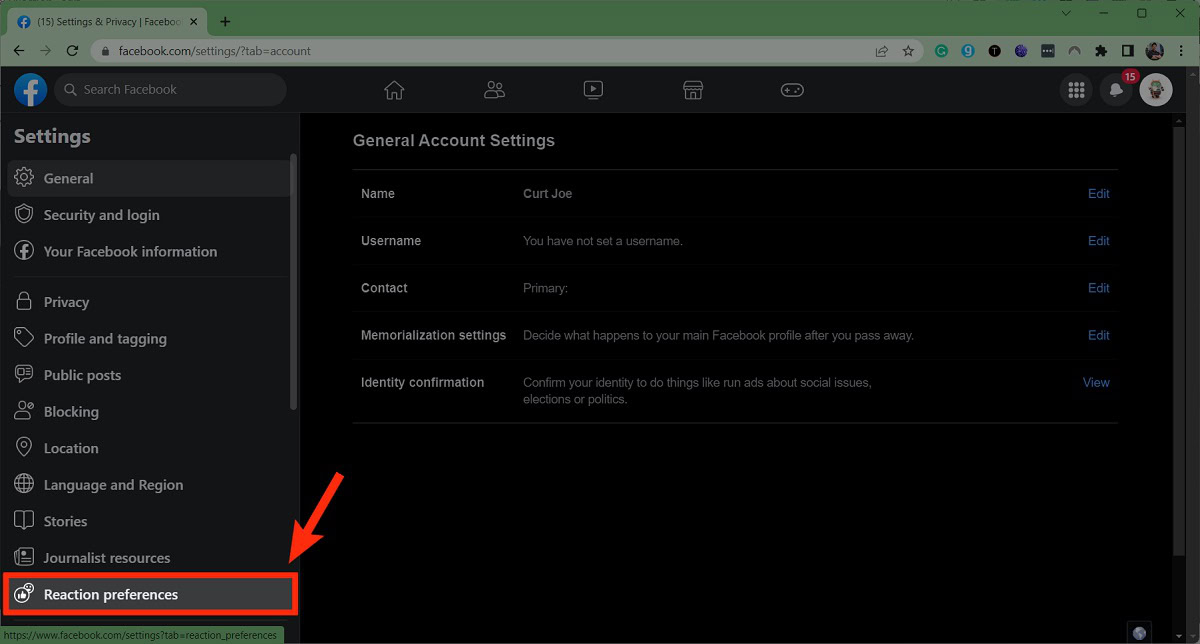1200x644 pixels.
Task: Bookmark this page with the star icon
Action: [908, 51]
